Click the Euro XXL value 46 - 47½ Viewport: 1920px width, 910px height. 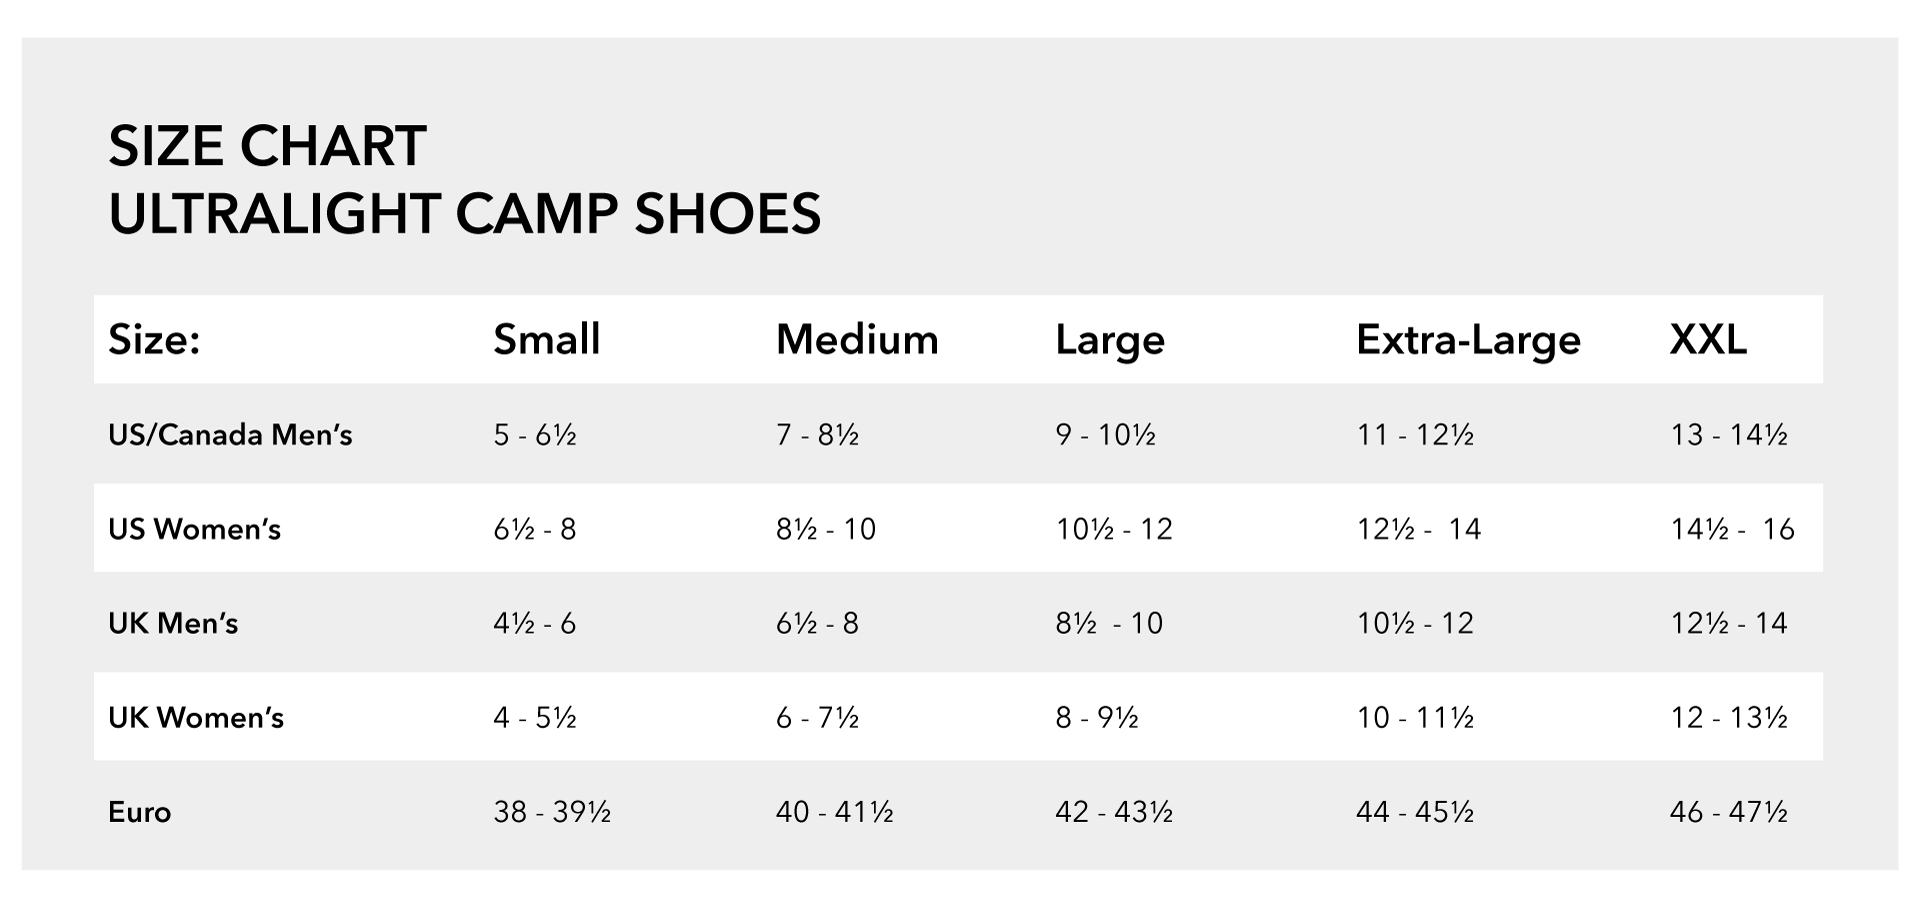(1728, 812)
